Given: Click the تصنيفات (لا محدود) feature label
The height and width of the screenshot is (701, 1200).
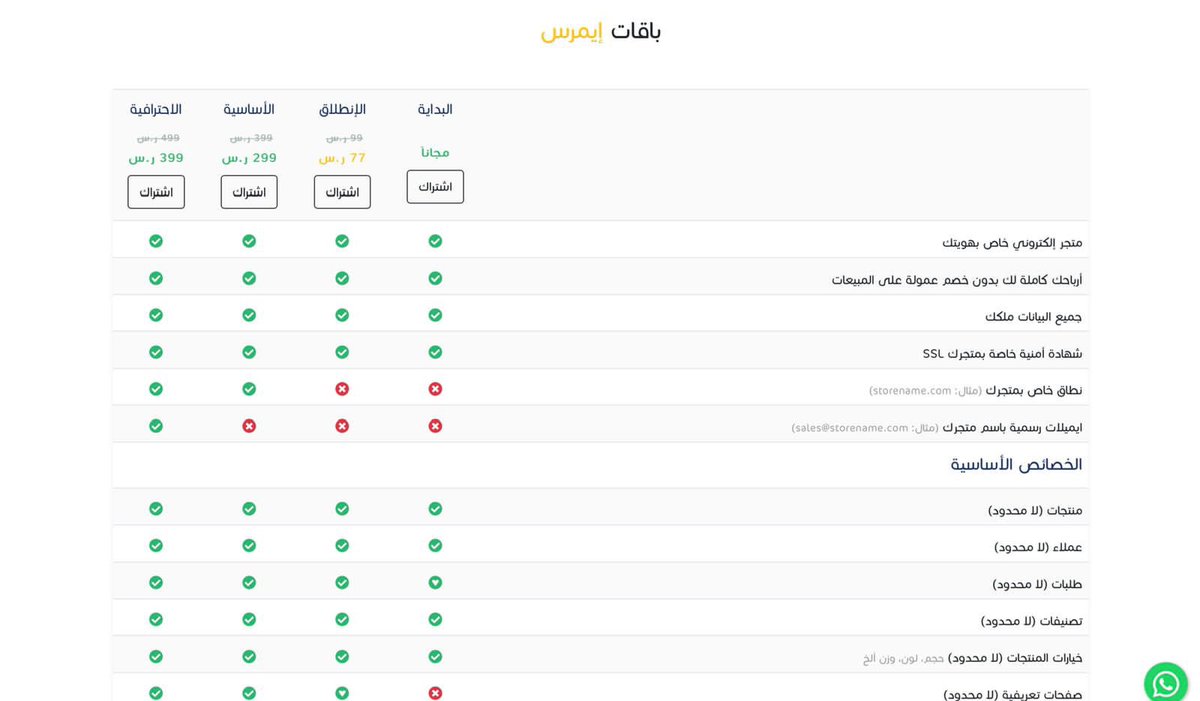Looking at the screenshot, I should click(1031, 621).
